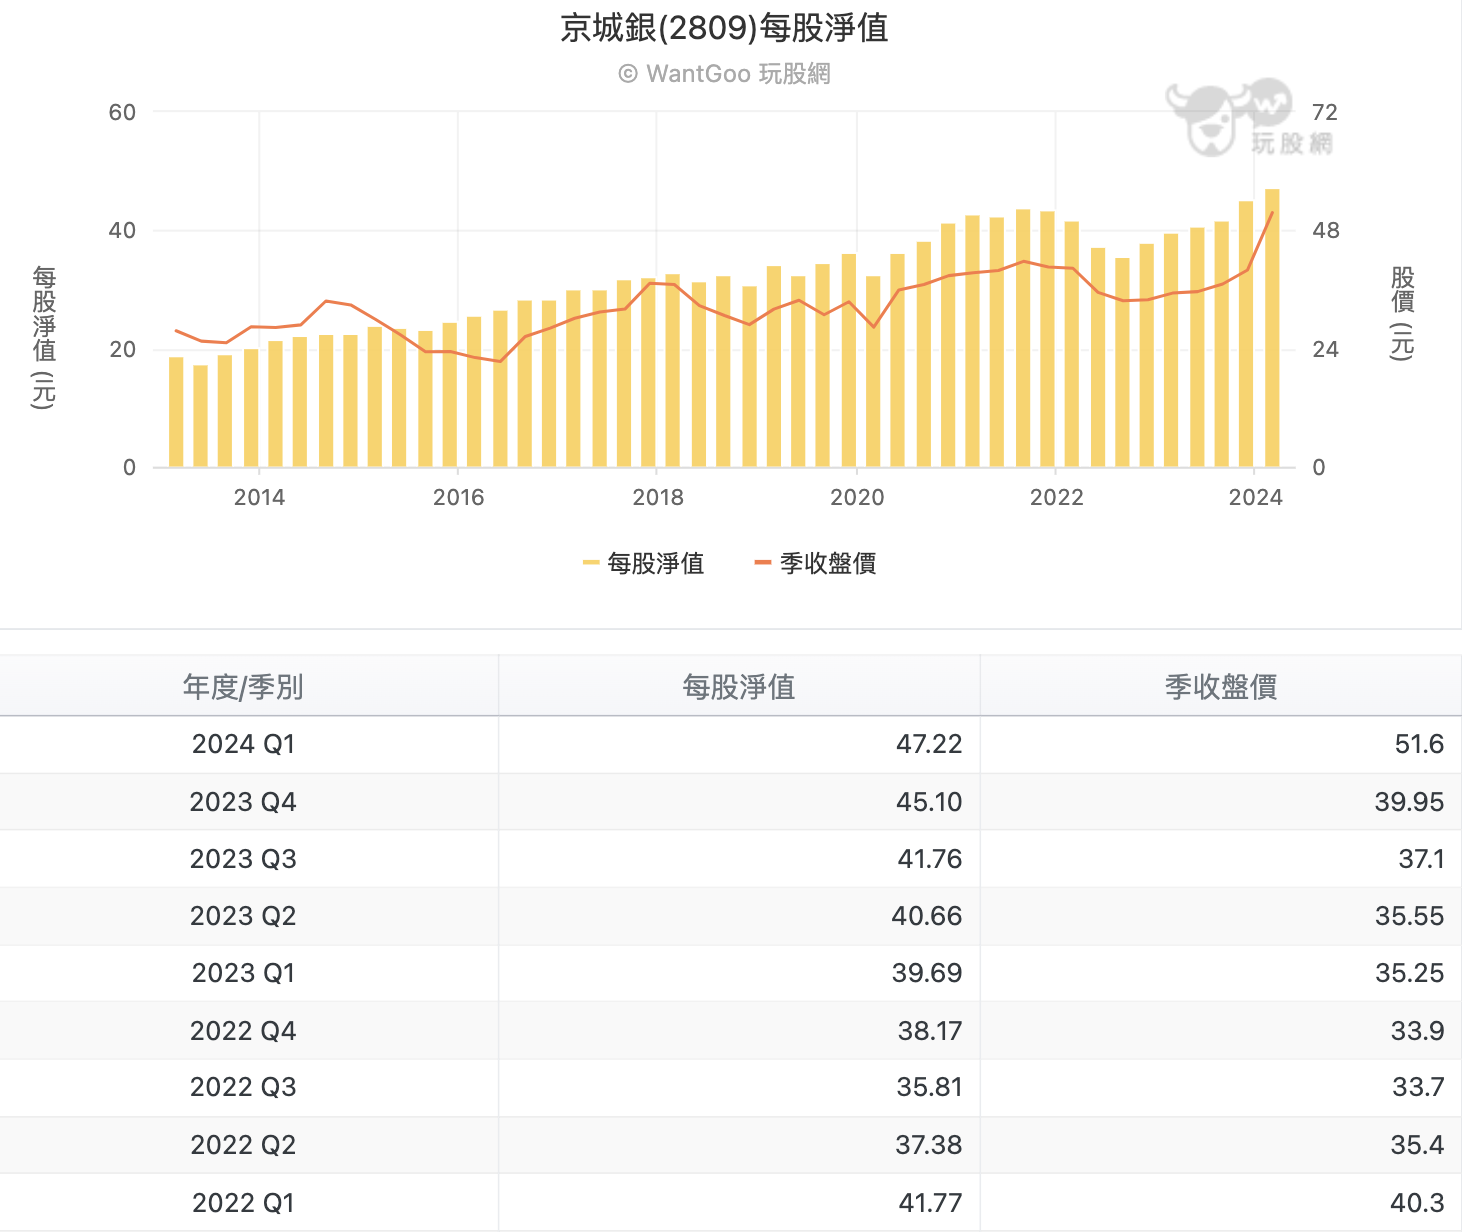1462x1232 pixels.
Task: Click the chart title 京城銀(2809)每股淨值
Action: tap(724, 28)
